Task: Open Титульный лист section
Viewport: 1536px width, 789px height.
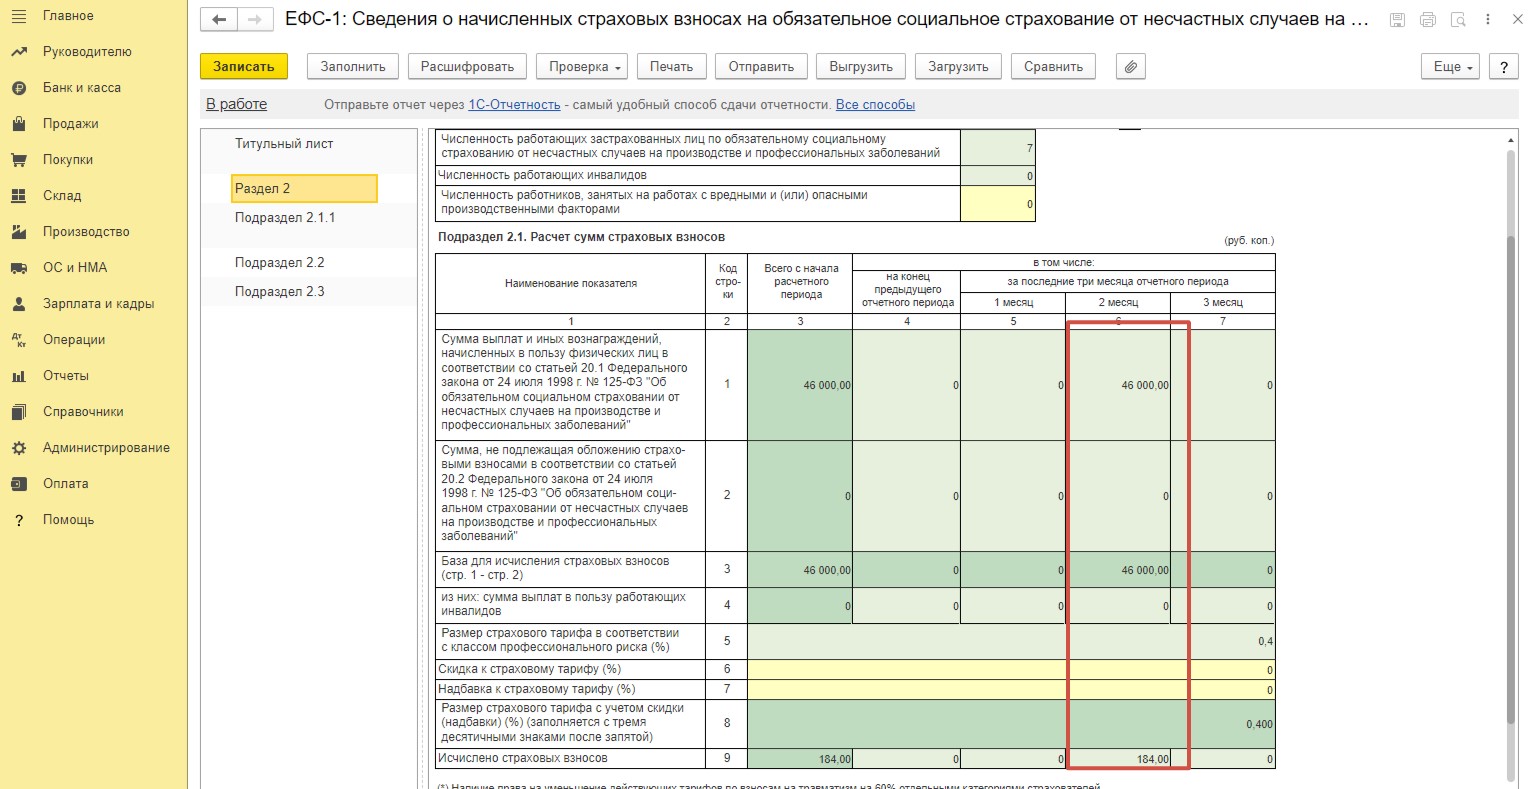Action: [x=284, y=144]
